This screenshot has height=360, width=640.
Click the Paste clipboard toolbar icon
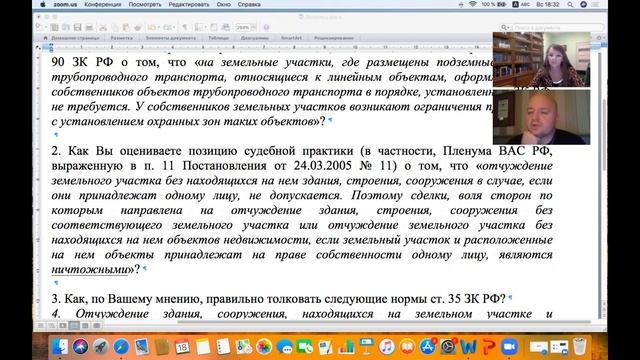(126, 27)
